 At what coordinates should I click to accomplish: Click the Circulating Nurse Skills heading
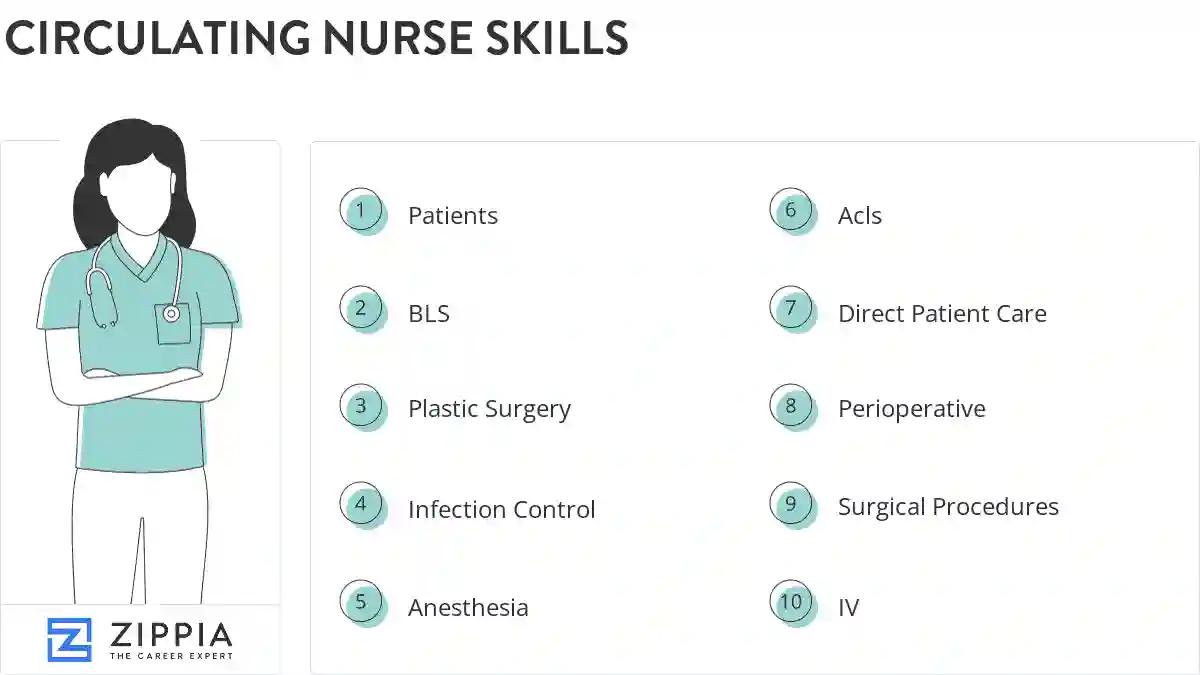pos(316,38)
